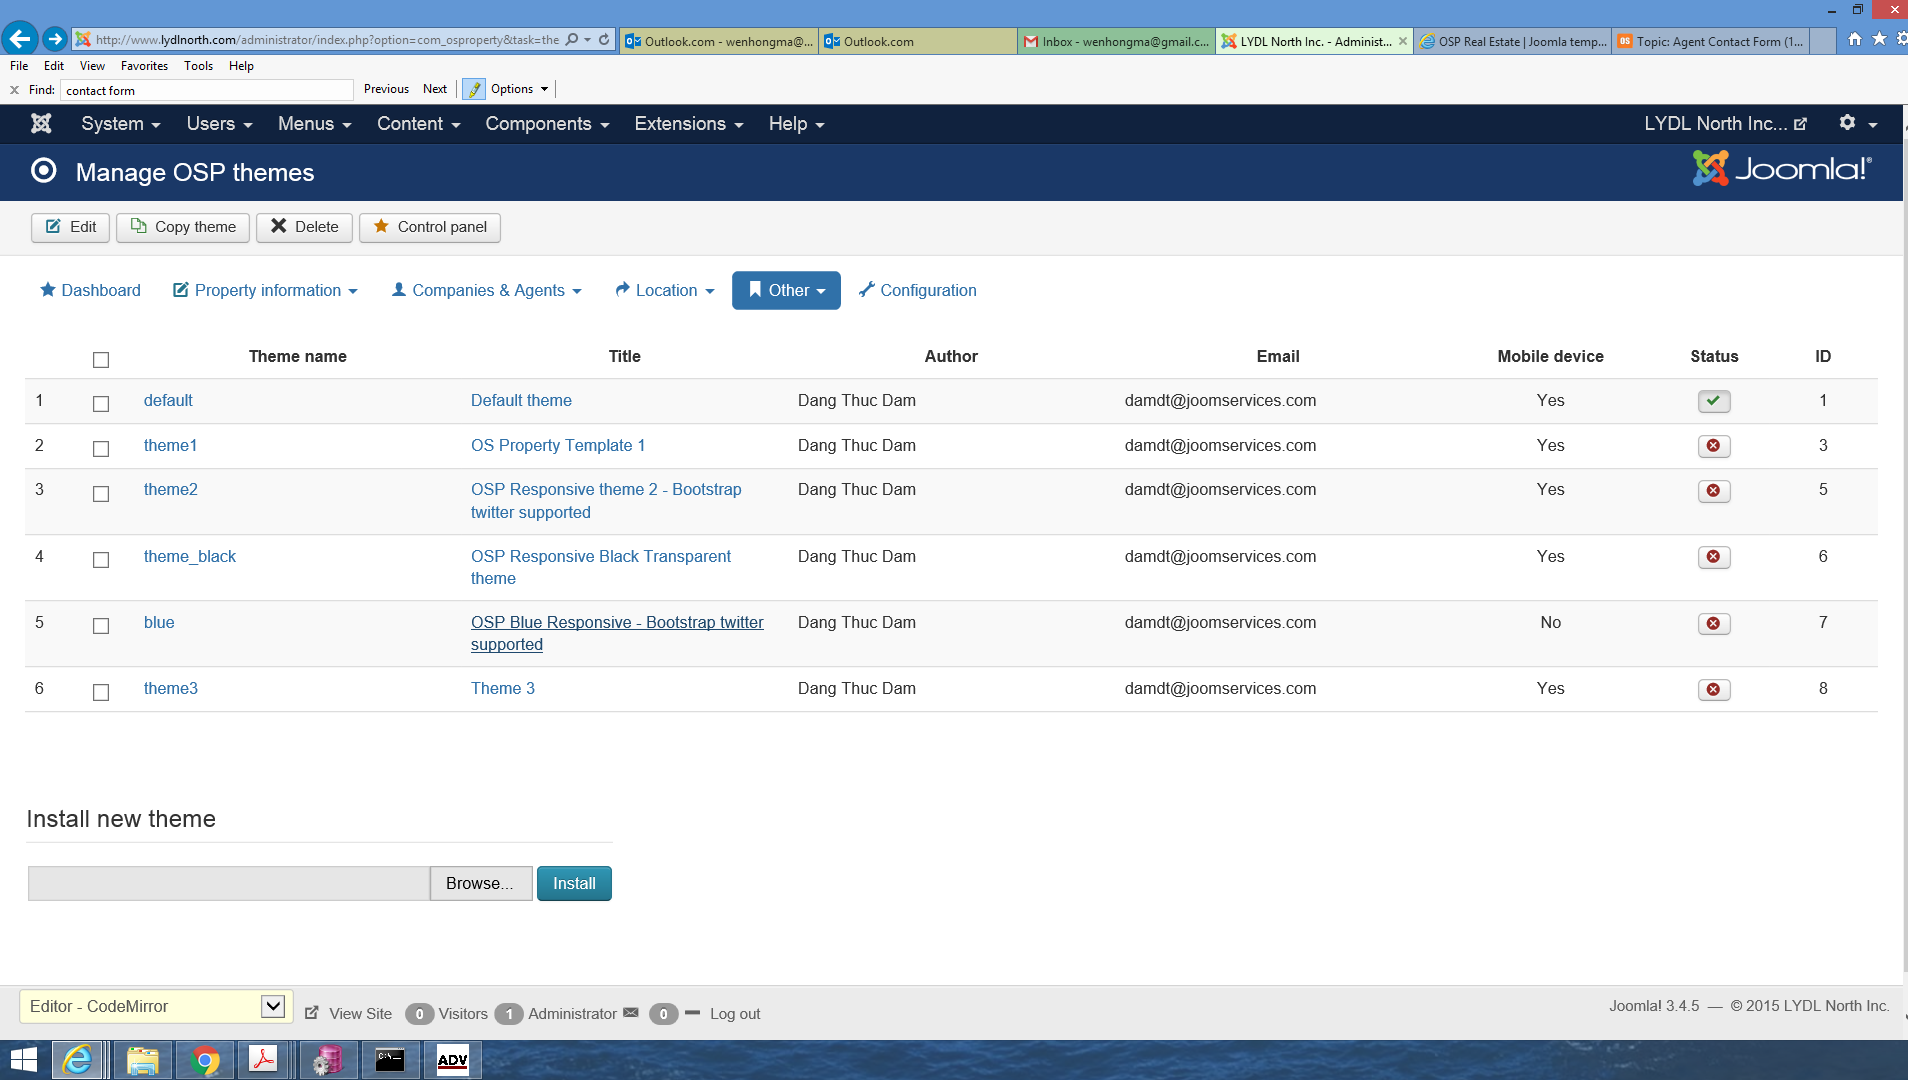The image size is (1908, 1080).
Task: Click the Copy theme button
Action: (183, 227)
